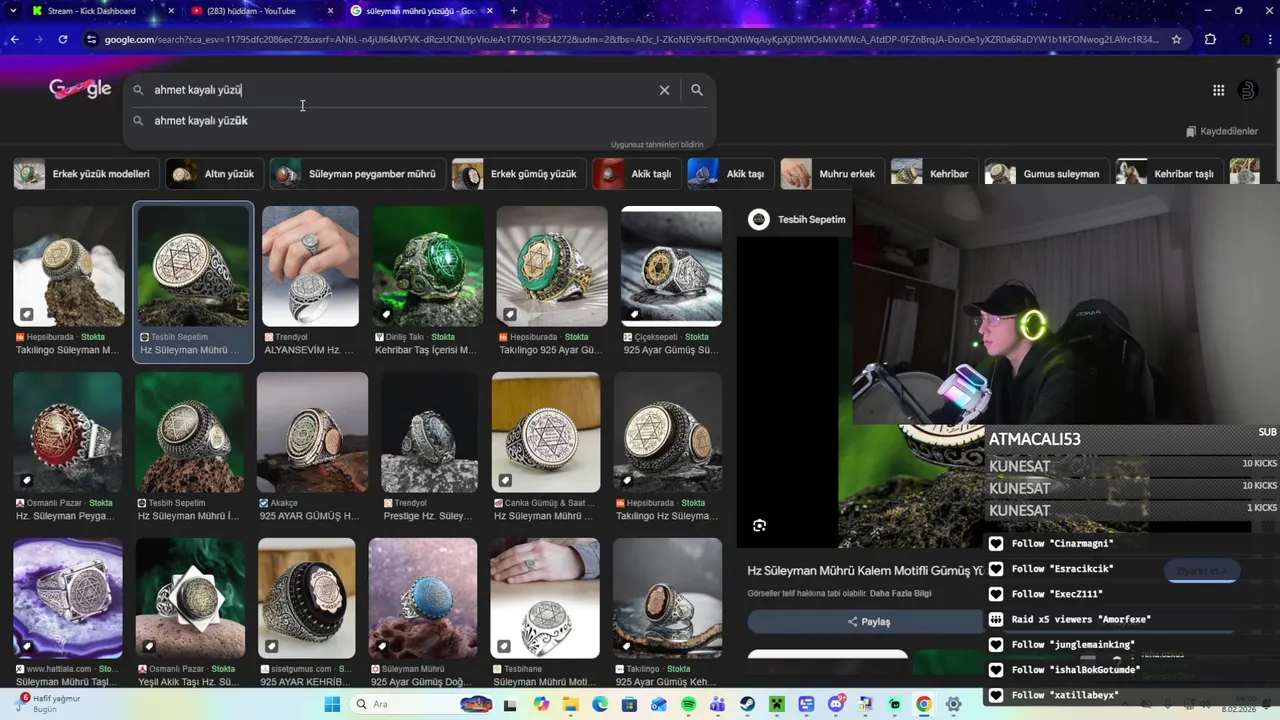Open Tesbih Sepetim source in preview
This screenshot has width=1280, height=720.
(x=798, y=220)
